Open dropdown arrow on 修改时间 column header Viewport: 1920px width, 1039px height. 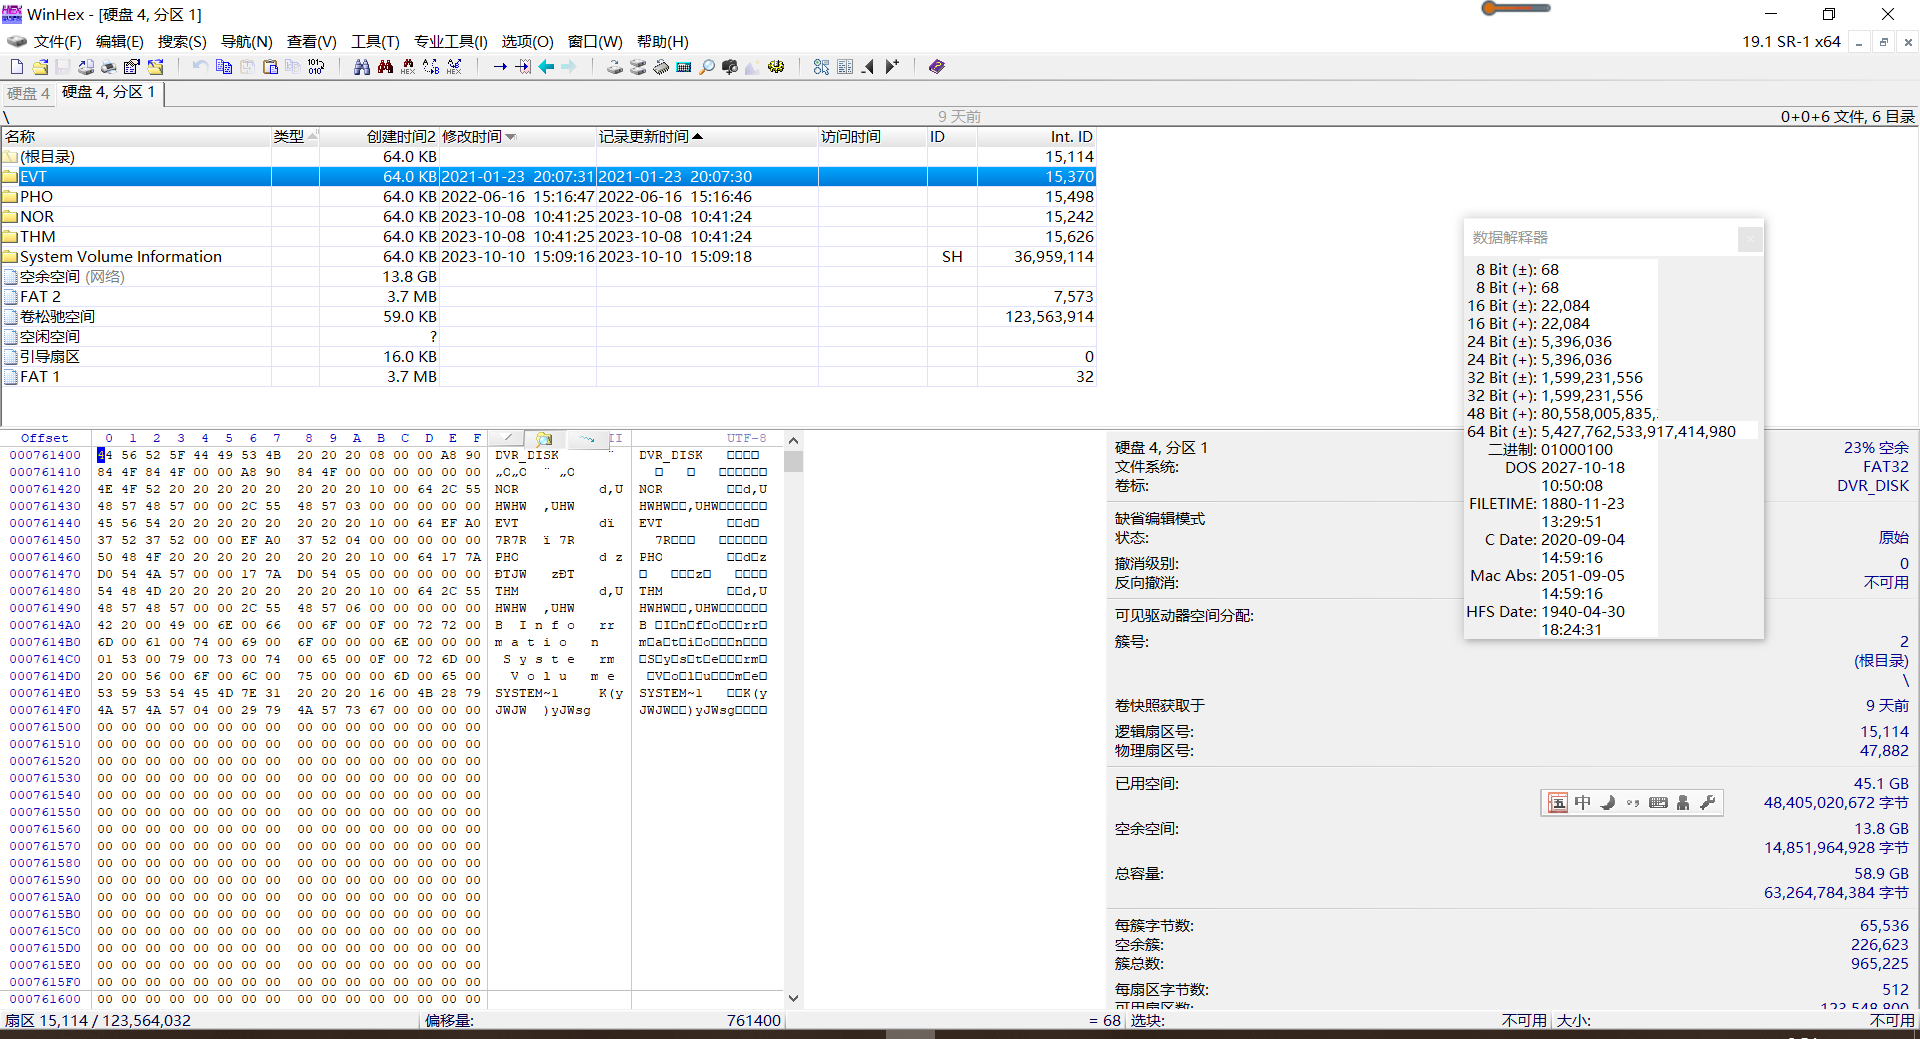pyautogui.click(x=511, y=137)
